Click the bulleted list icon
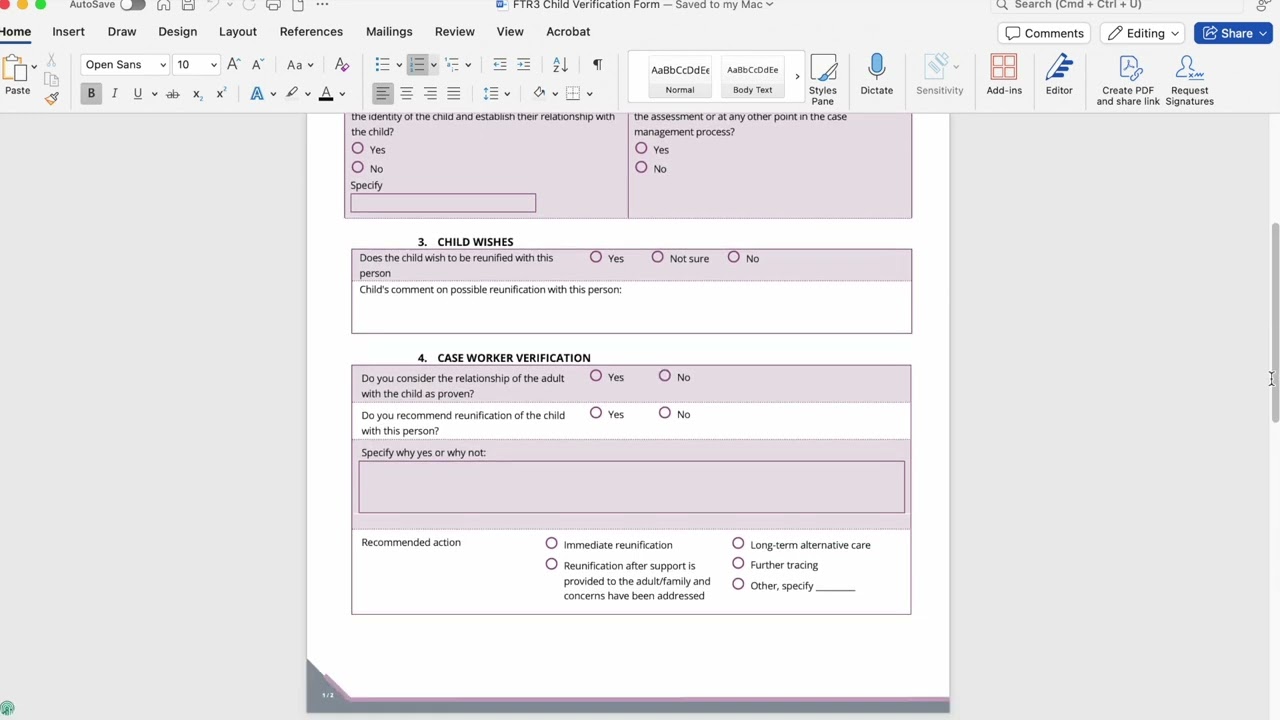The width and height of the screenshot is (1280, 720). pyautogui.click(x=382, y=64)
